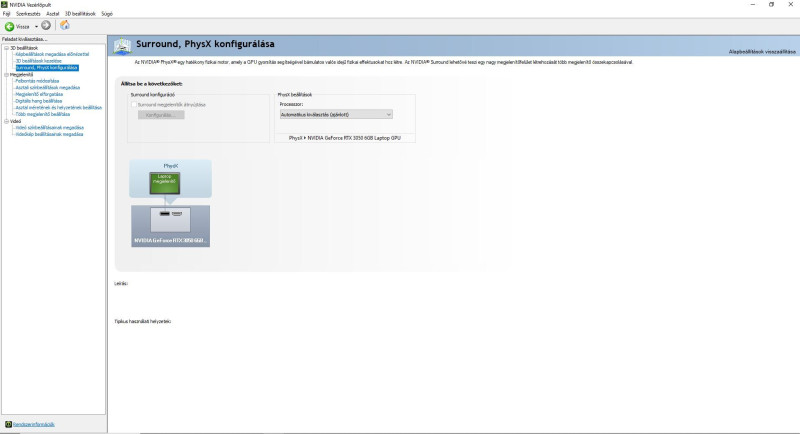Open Képbeállítások megadása előnézettel
Screen dimensions: 800x434
pyautogui.click(x=52, y=54)
